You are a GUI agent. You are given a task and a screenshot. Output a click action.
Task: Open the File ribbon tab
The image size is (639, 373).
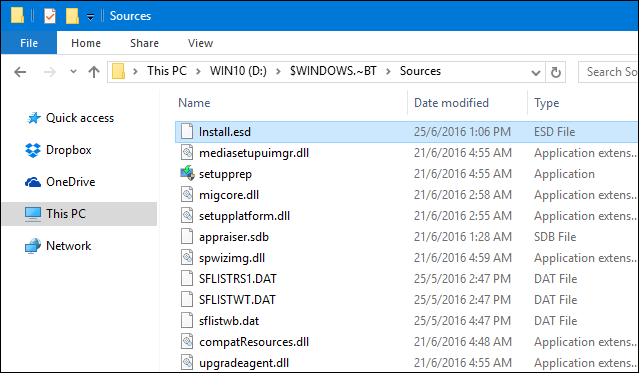pos(29,43)
